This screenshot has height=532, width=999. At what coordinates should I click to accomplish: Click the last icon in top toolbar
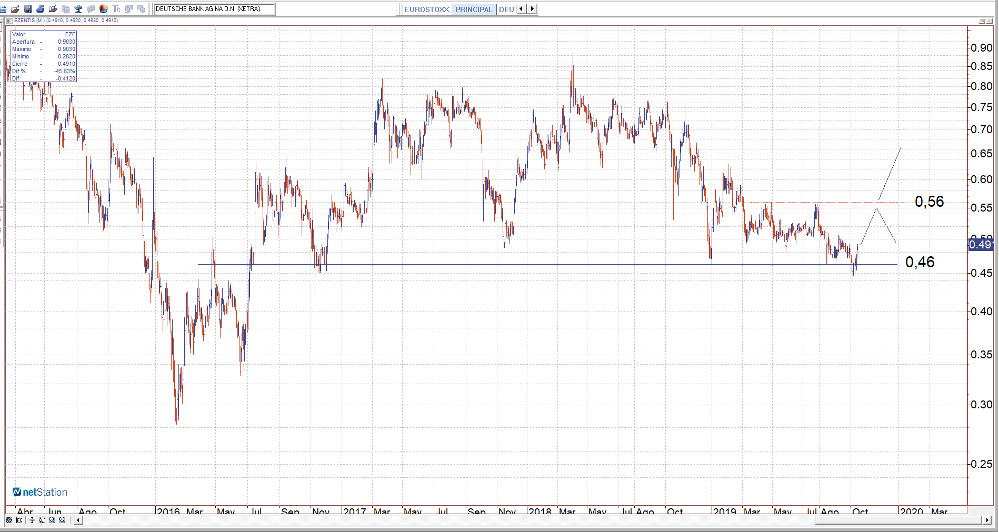coord(140,9)
